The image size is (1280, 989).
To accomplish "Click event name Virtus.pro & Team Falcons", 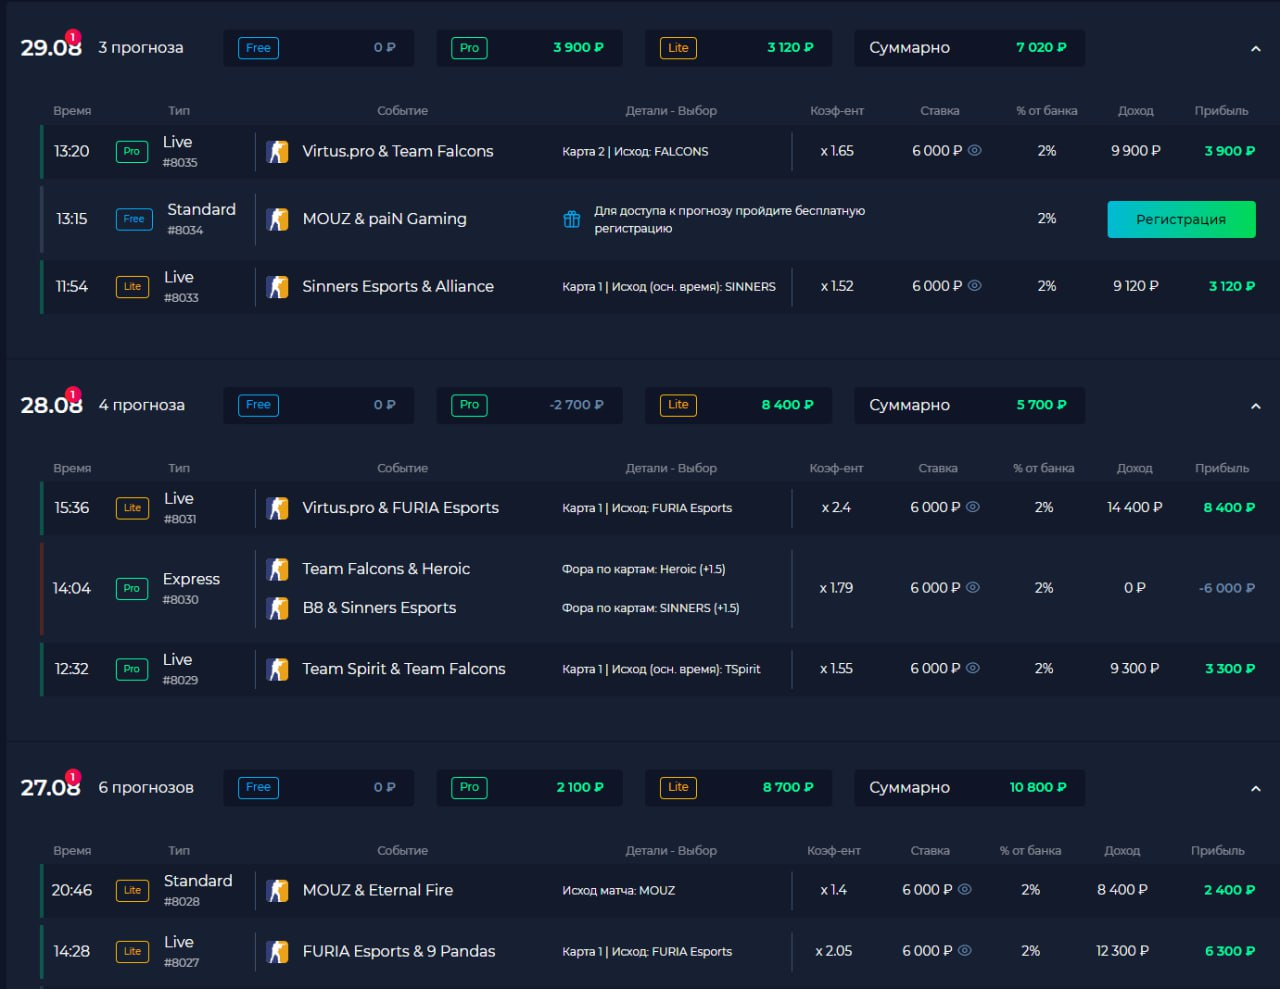I will [x=398, y=152].
